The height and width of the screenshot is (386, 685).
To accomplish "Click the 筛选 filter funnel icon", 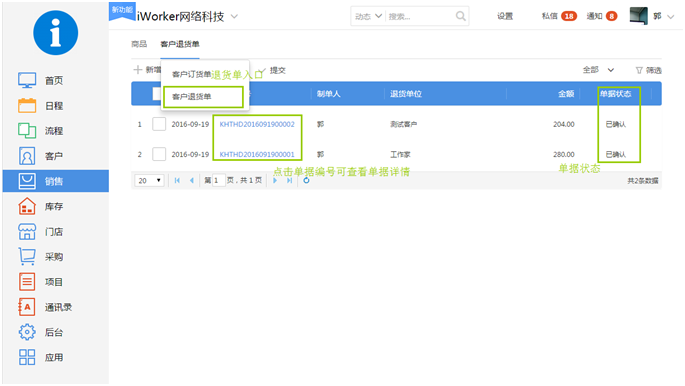I will 639,70.
